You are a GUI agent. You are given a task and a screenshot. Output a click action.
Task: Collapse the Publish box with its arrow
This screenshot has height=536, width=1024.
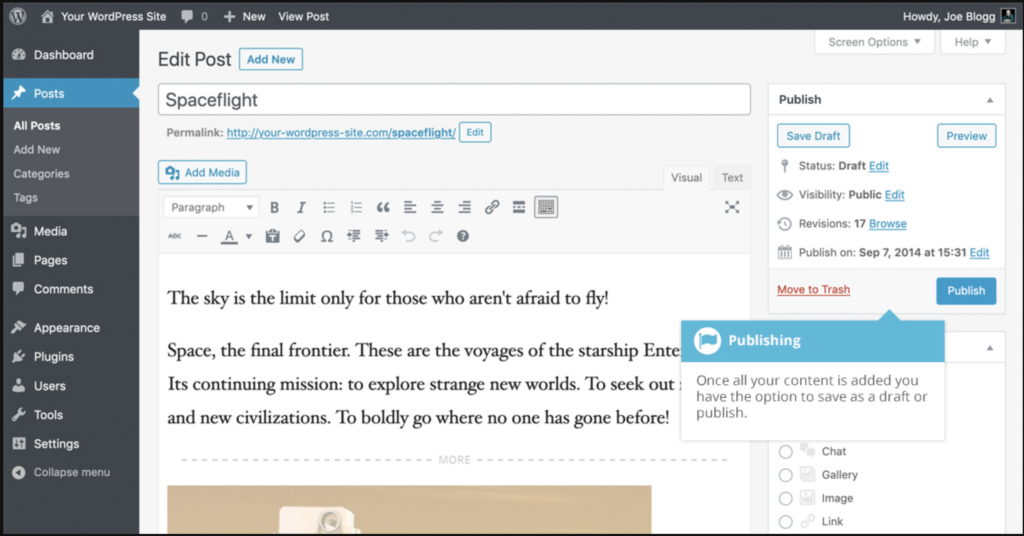989,100
